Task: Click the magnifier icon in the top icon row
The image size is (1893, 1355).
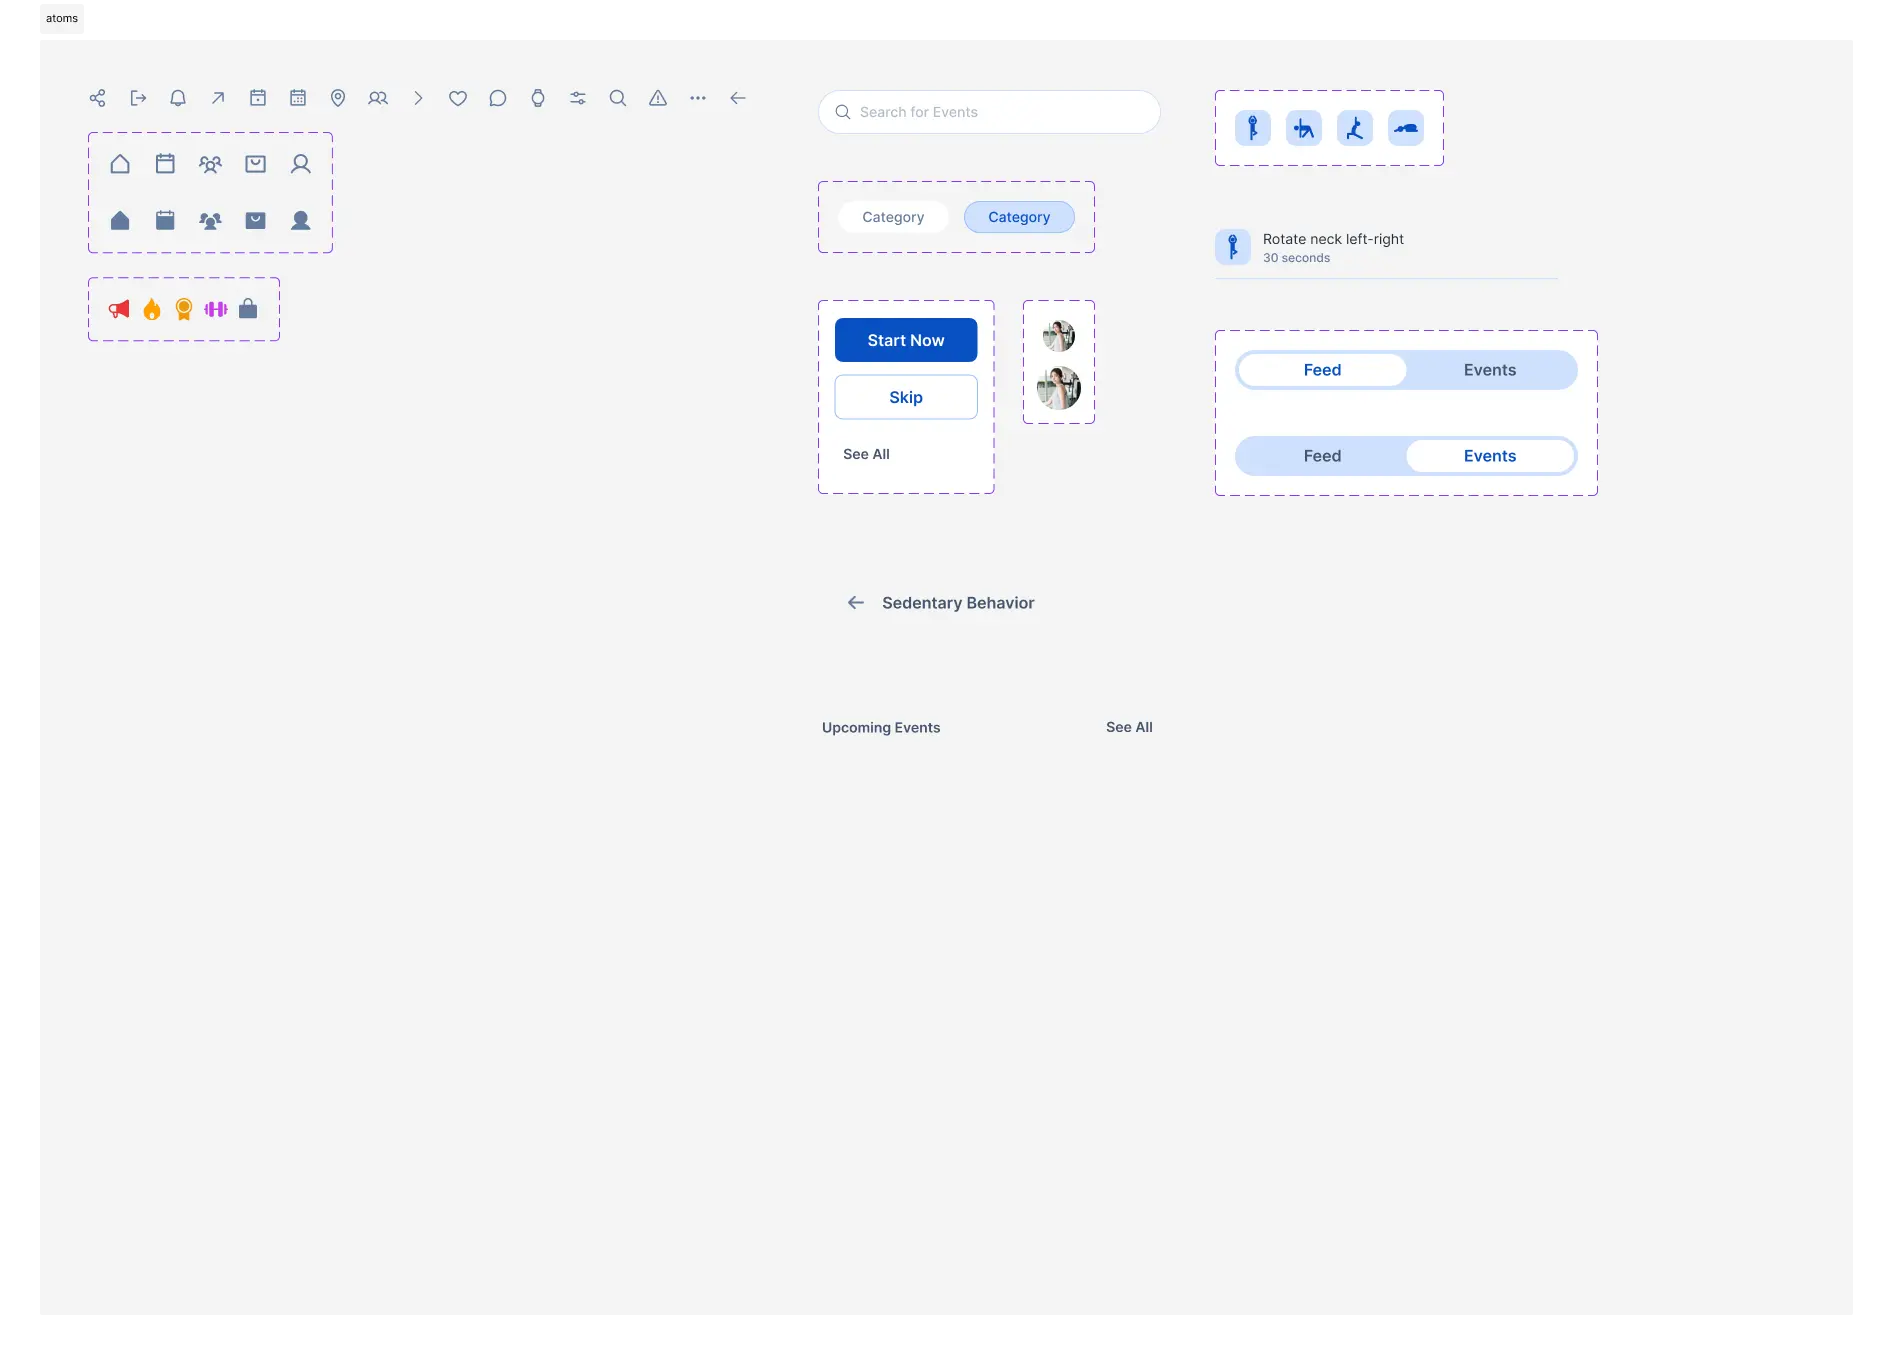Action: (x=618, y=98)
